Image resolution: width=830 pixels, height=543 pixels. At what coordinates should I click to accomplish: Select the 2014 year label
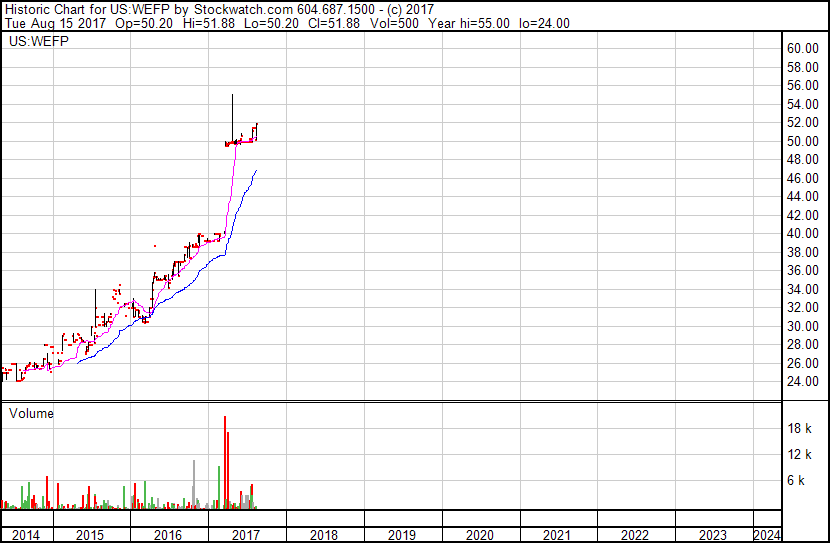point(25,535)
